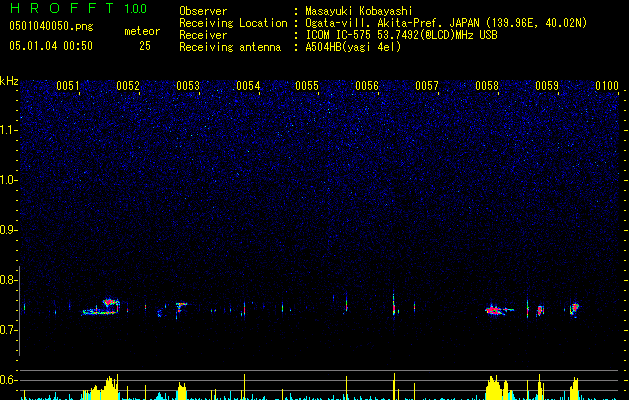The width and height of the screenshot is (629, 400).
Task: Select the Ogata-vill. Akita-Pref. JAPAN location text
Action: click(x=446, y=23)
